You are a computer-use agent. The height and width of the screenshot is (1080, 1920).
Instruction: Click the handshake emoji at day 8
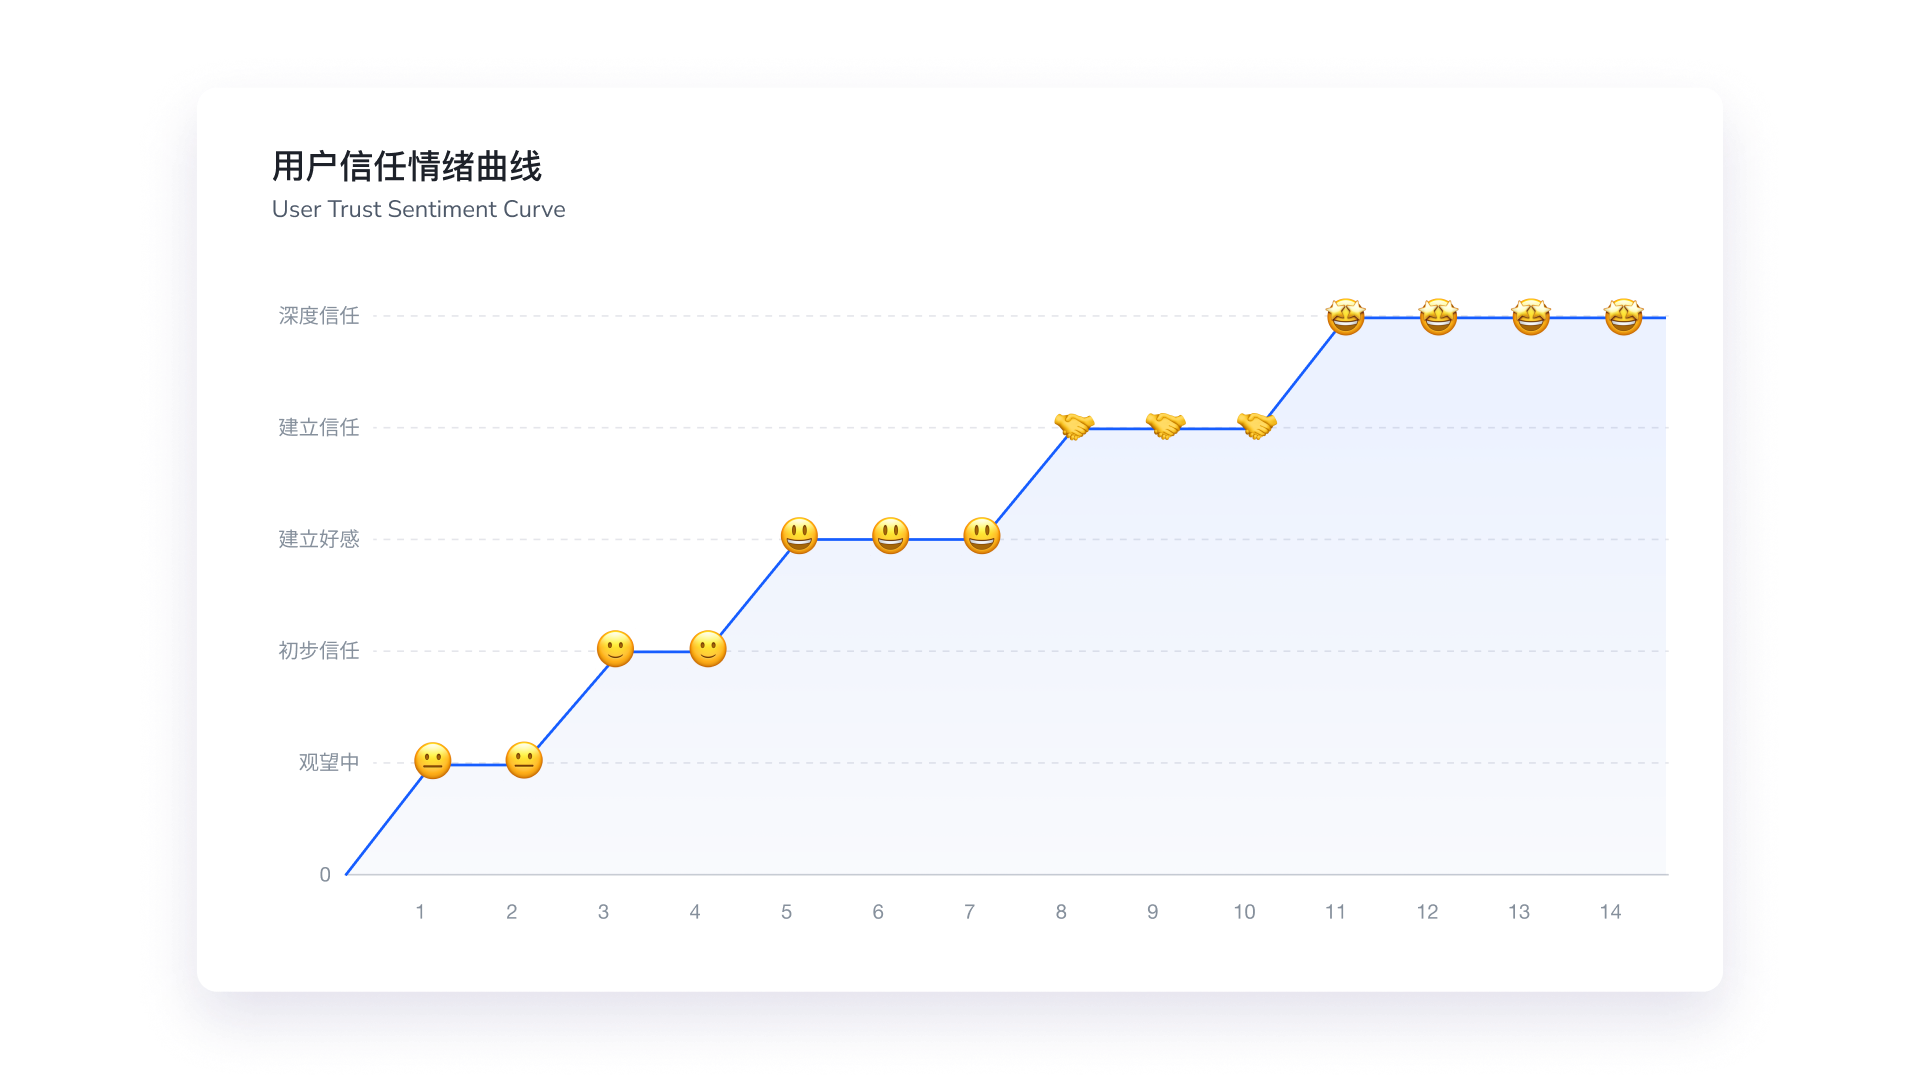point(1073,427)
